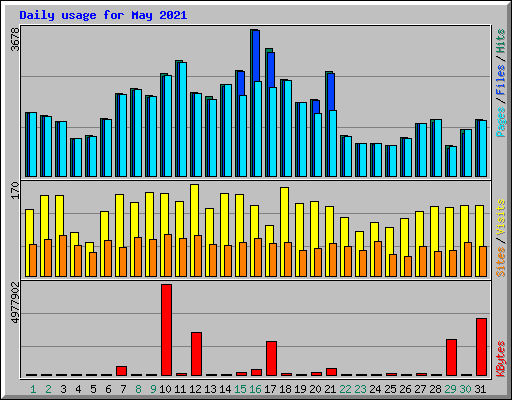Select the dark blue Files bar peak on day 16
This screenshot has height=400, width=512.
[x=256, y=56]
